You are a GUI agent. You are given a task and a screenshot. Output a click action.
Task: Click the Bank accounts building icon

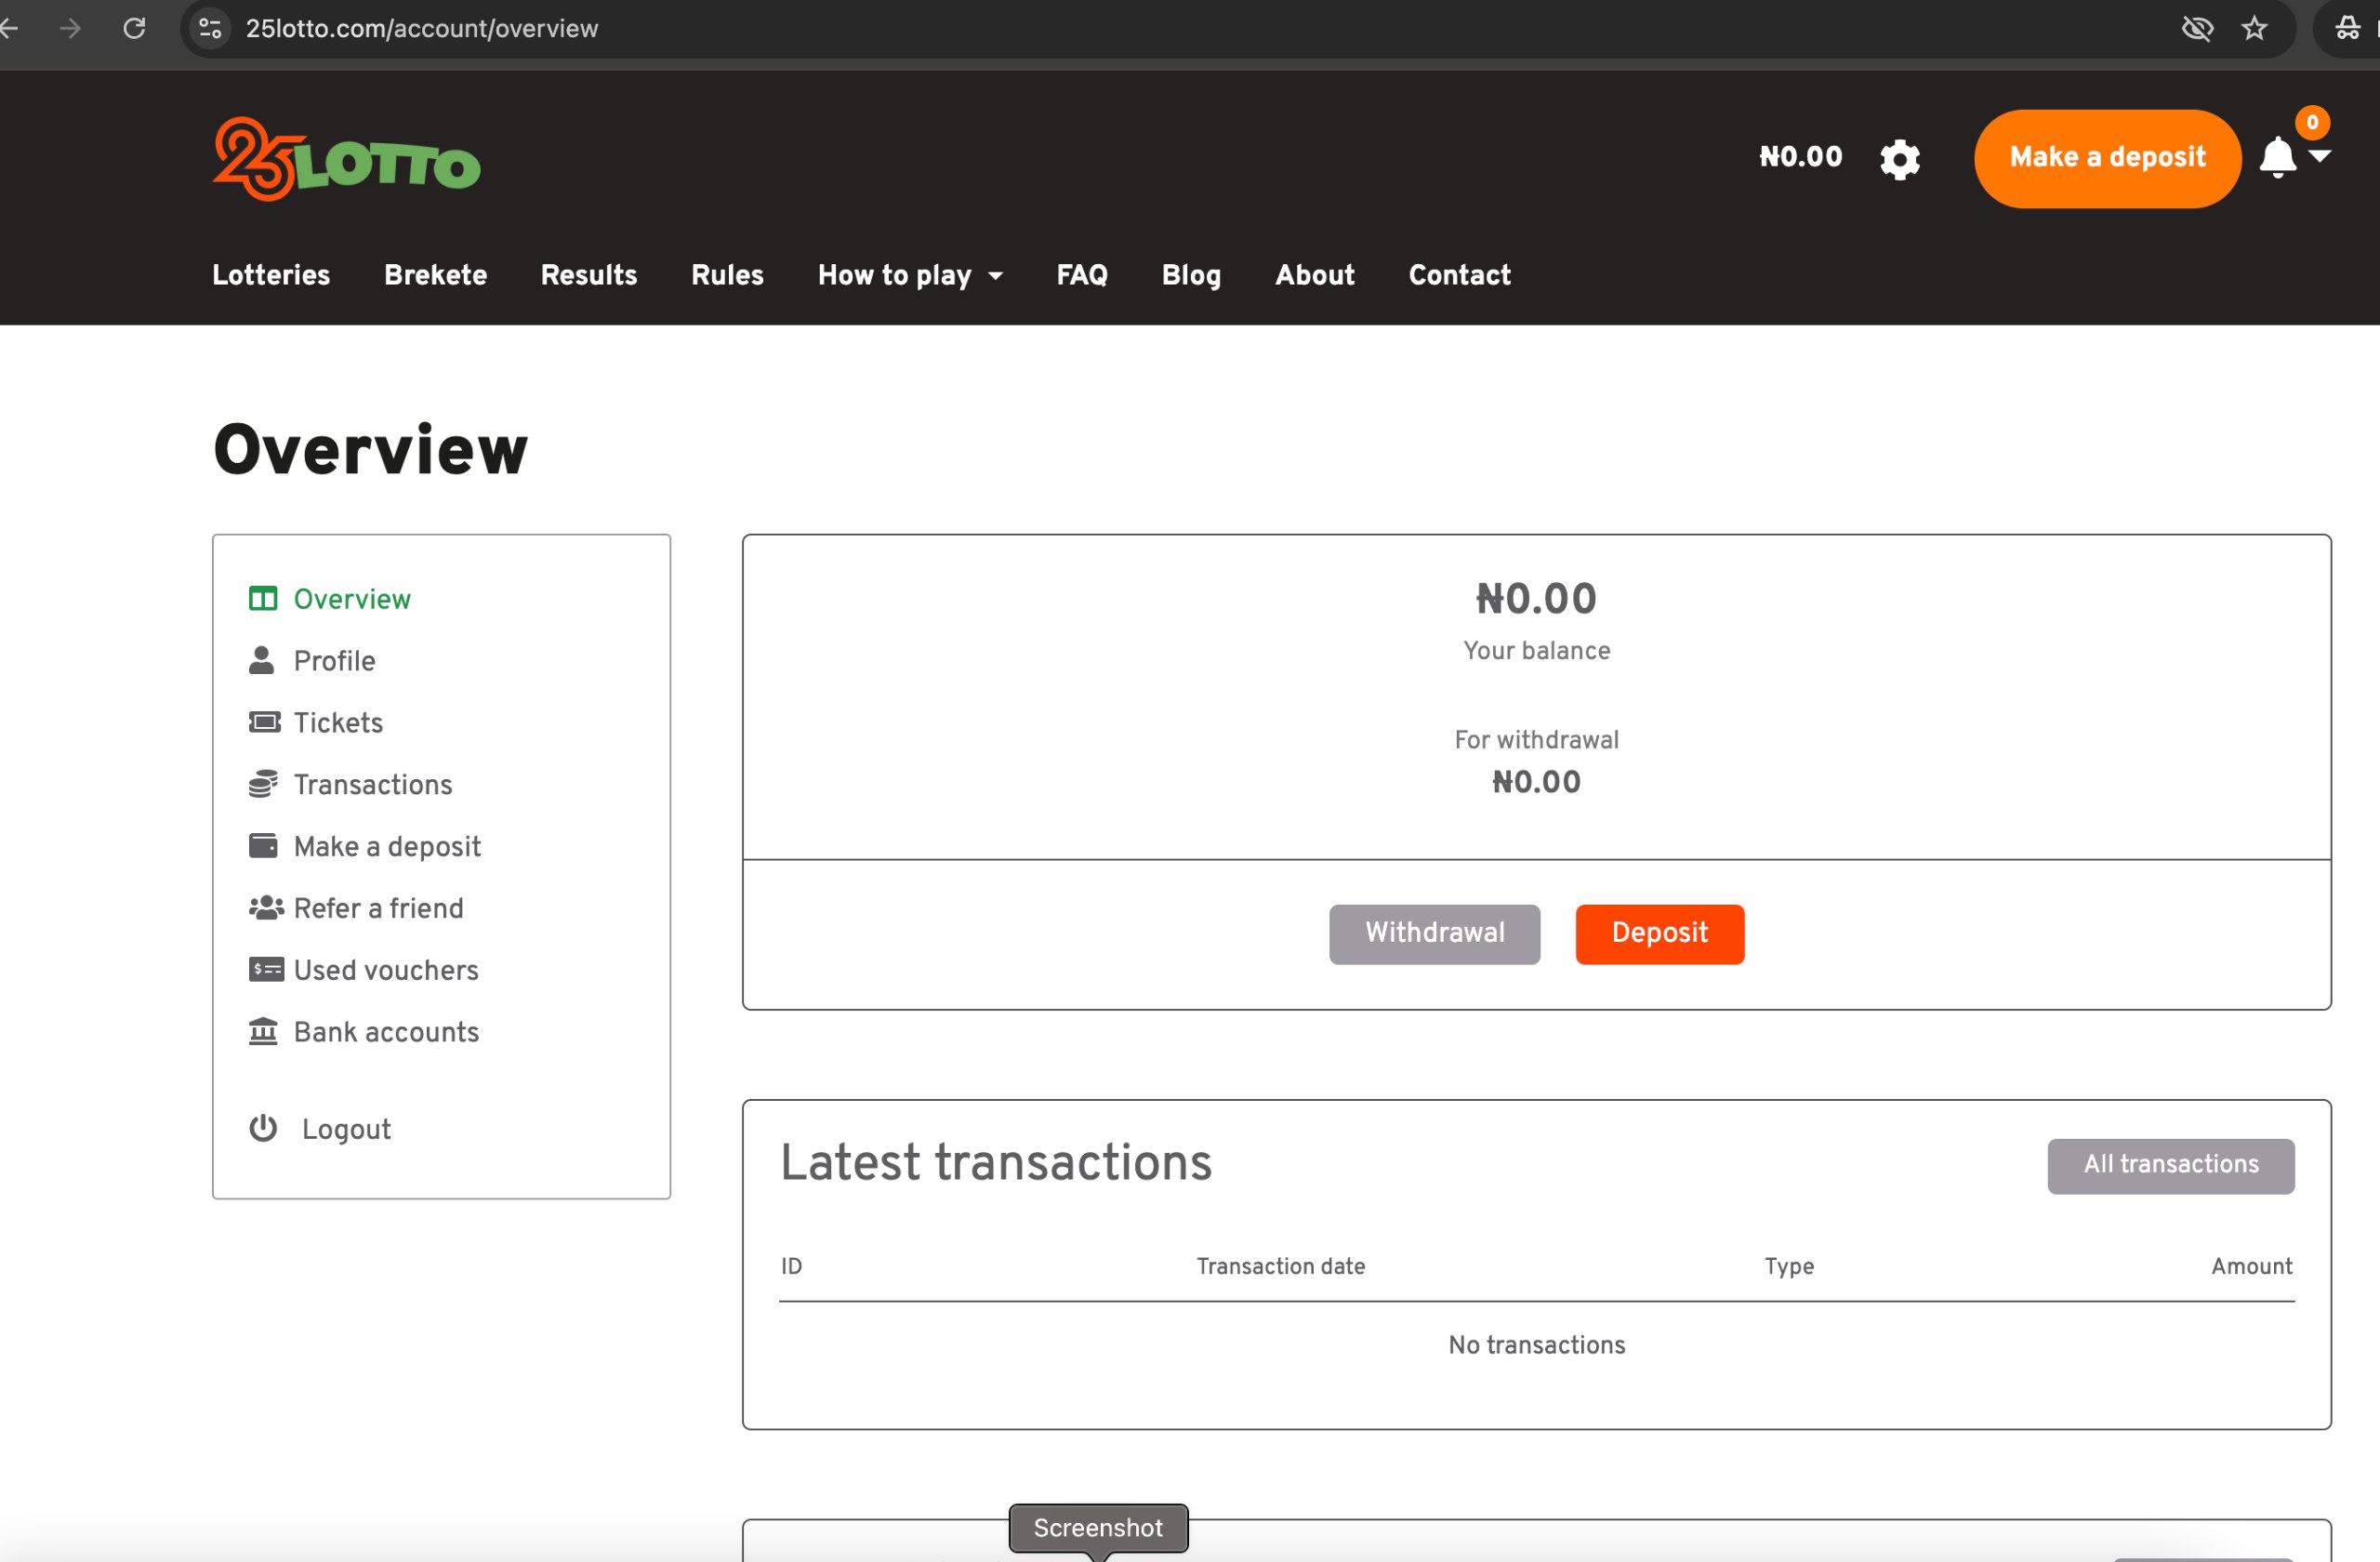[263, 1031]
